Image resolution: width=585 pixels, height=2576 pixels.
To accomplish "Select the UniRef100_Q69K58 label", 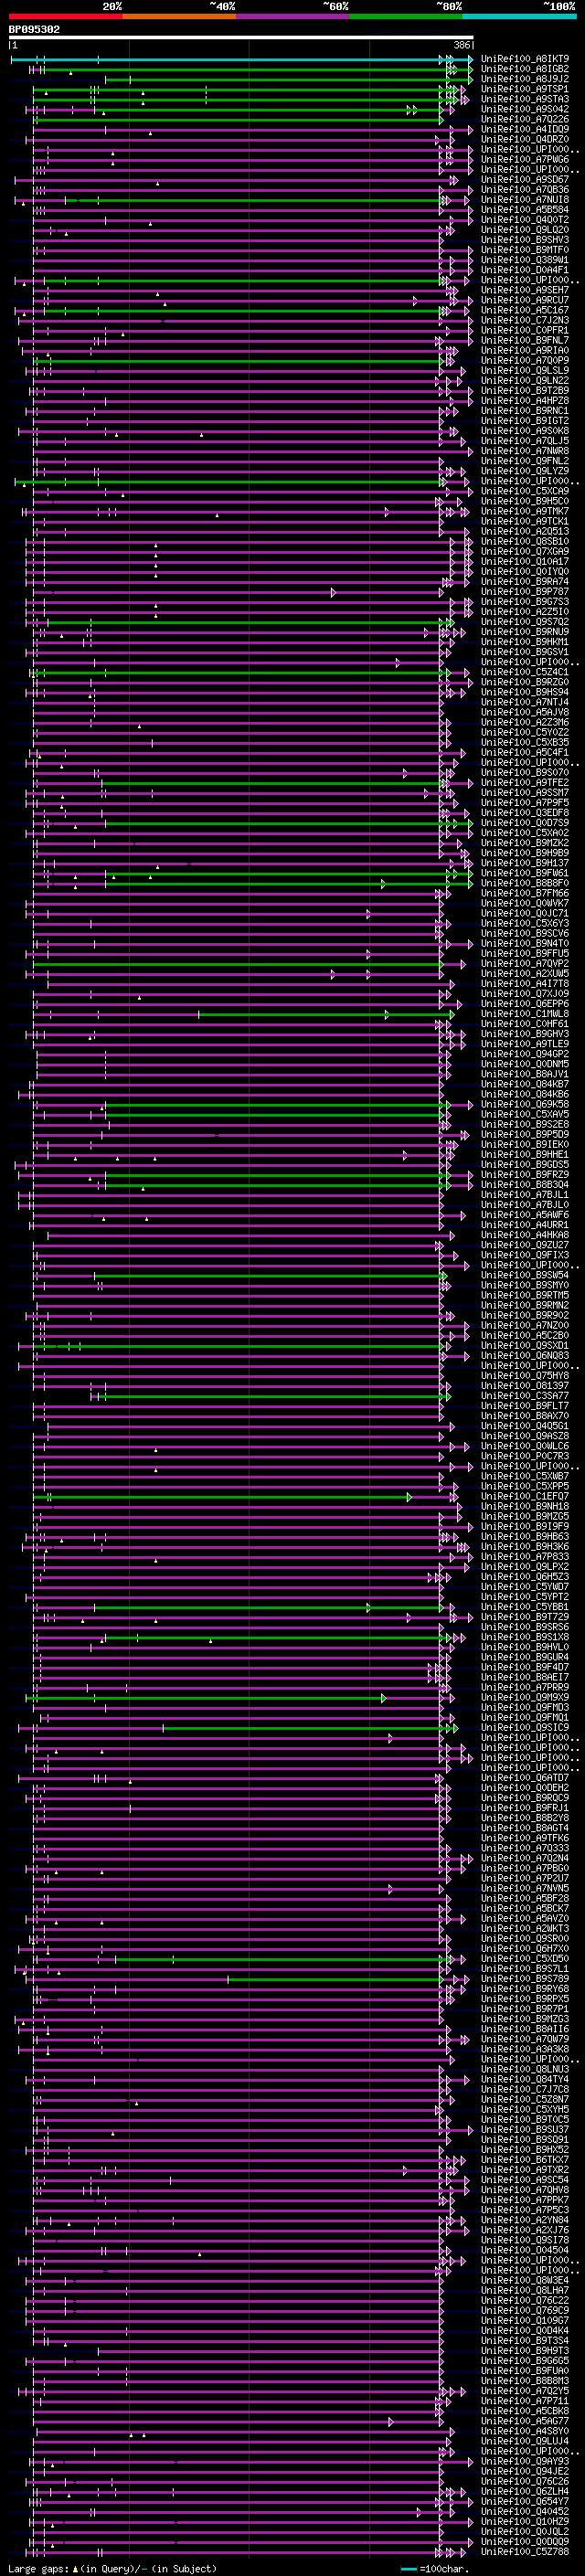I will click(x=525, y=1104).
